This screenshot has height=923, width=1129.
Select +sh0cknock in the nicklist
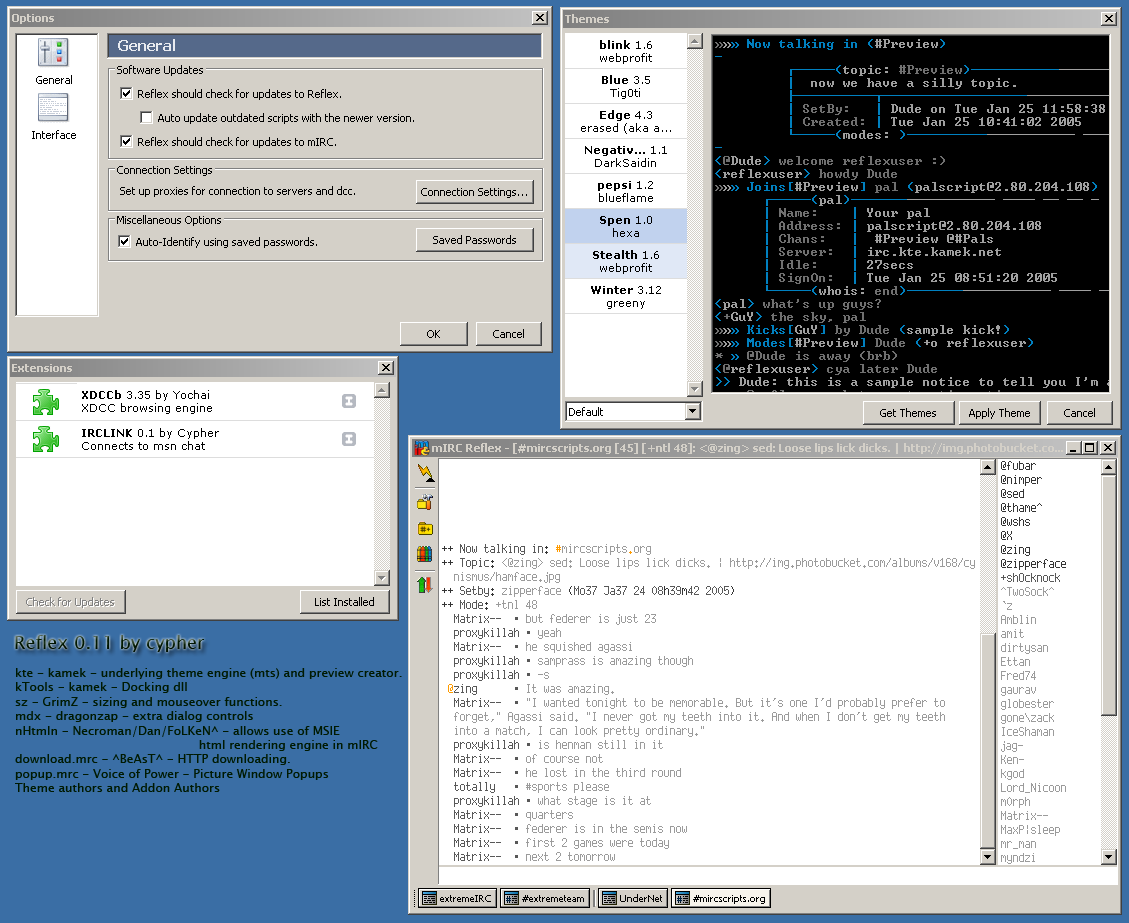coord(1030,577)
